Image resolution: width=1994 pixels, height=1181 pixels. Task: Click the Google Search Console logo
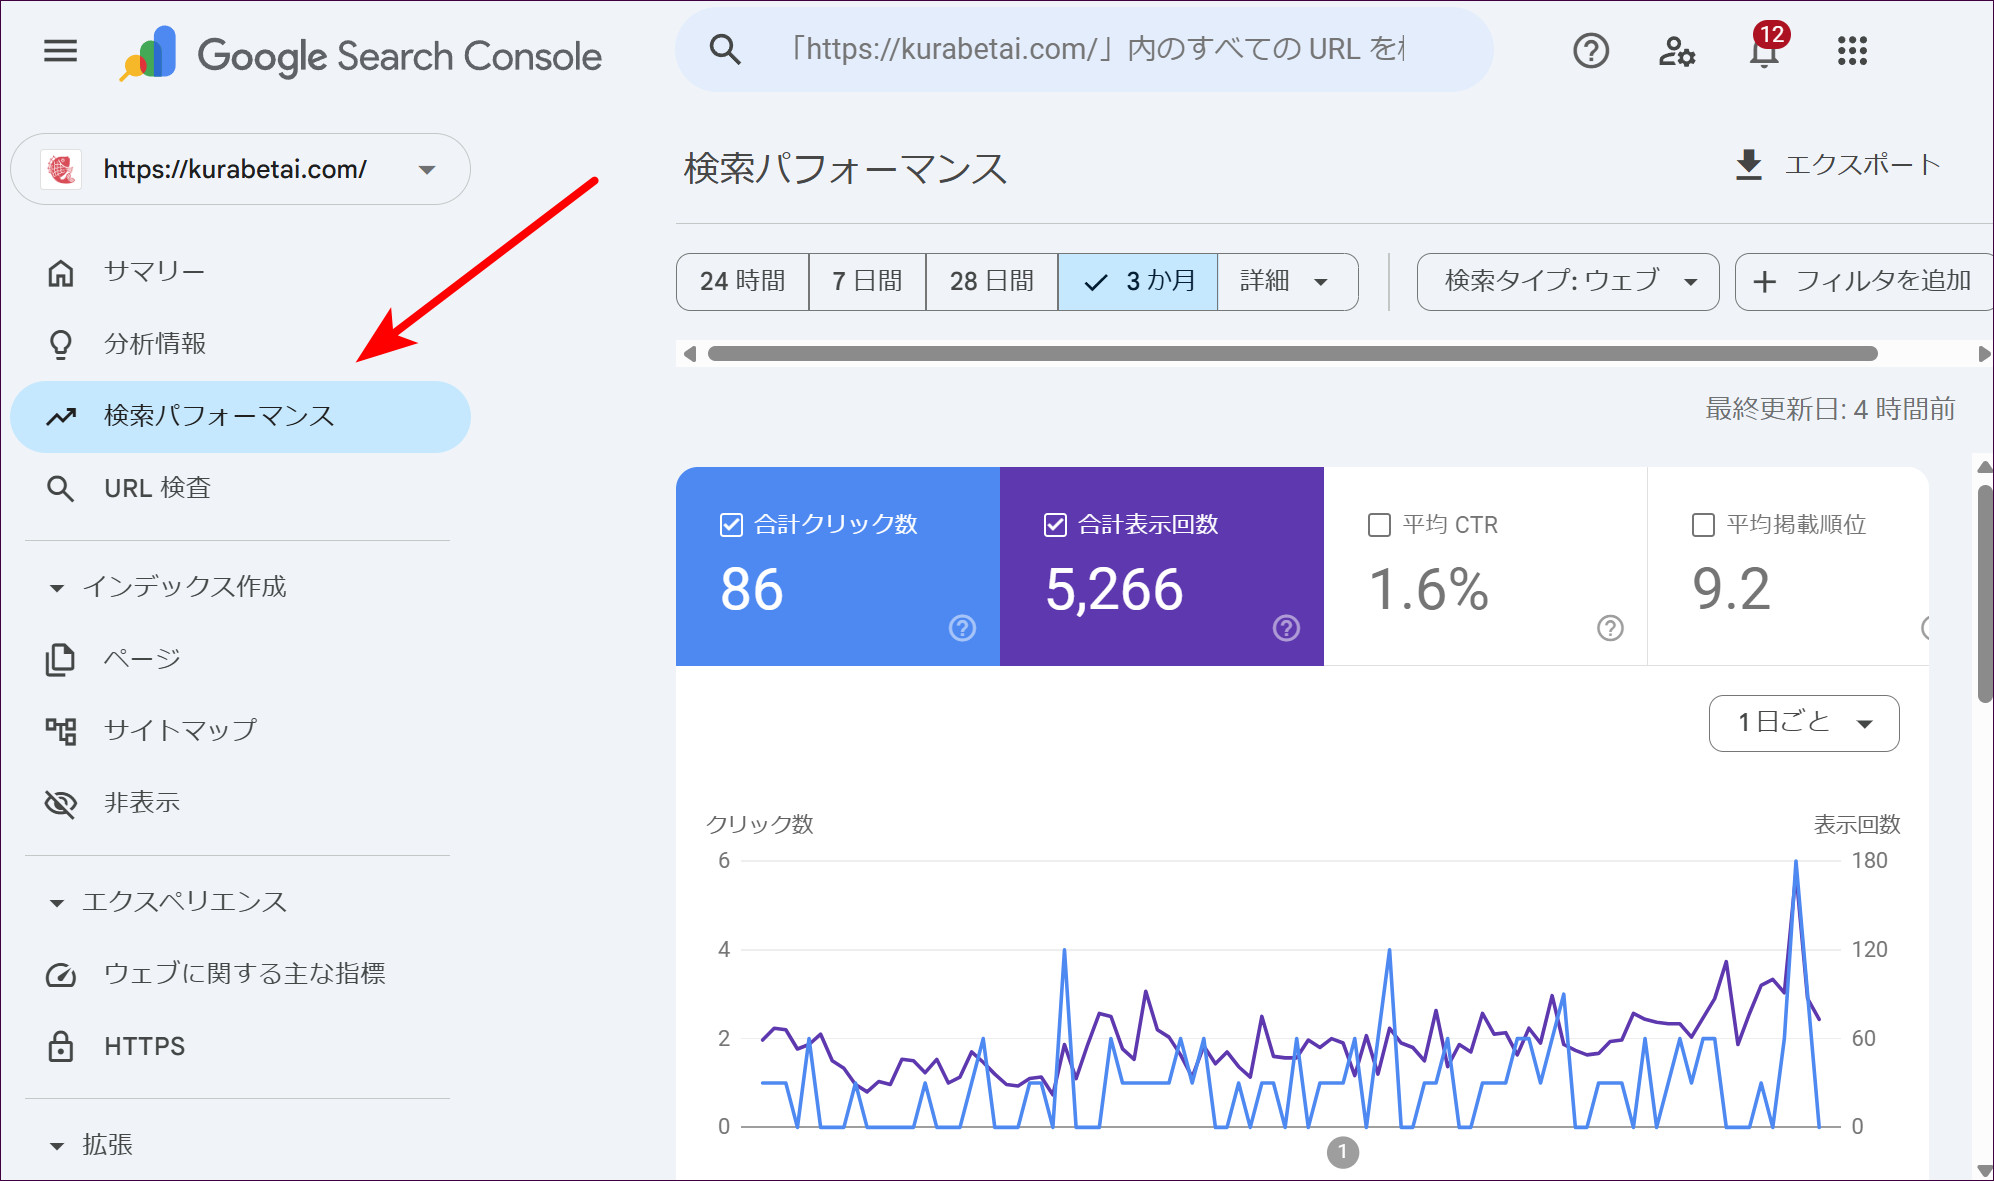(x=361, y=55)
